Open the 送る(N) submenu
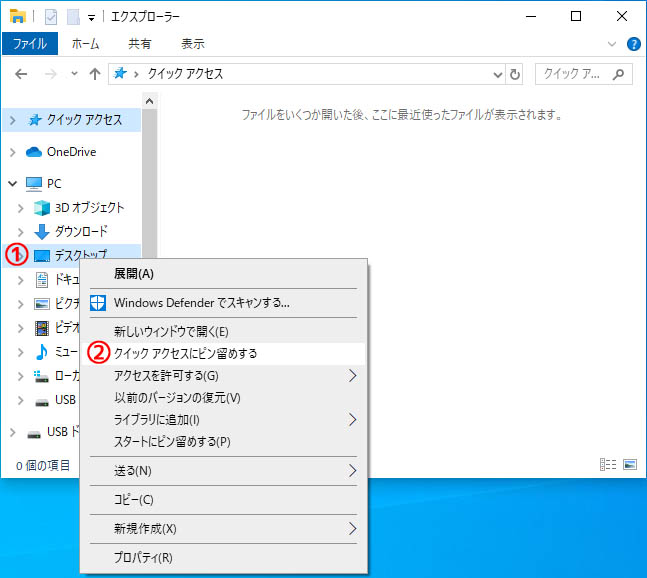 (223, 471)
